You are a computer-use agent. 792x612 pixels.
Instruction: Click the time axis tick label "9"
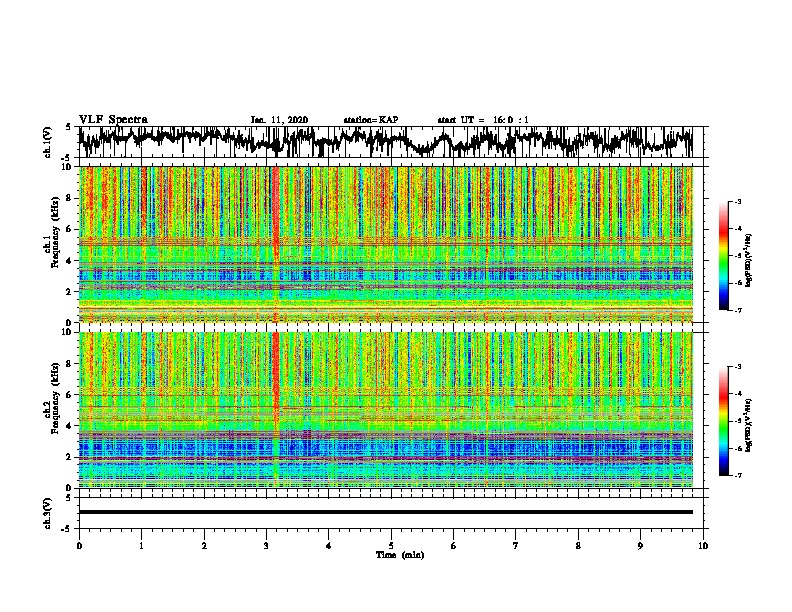[640, 546]
